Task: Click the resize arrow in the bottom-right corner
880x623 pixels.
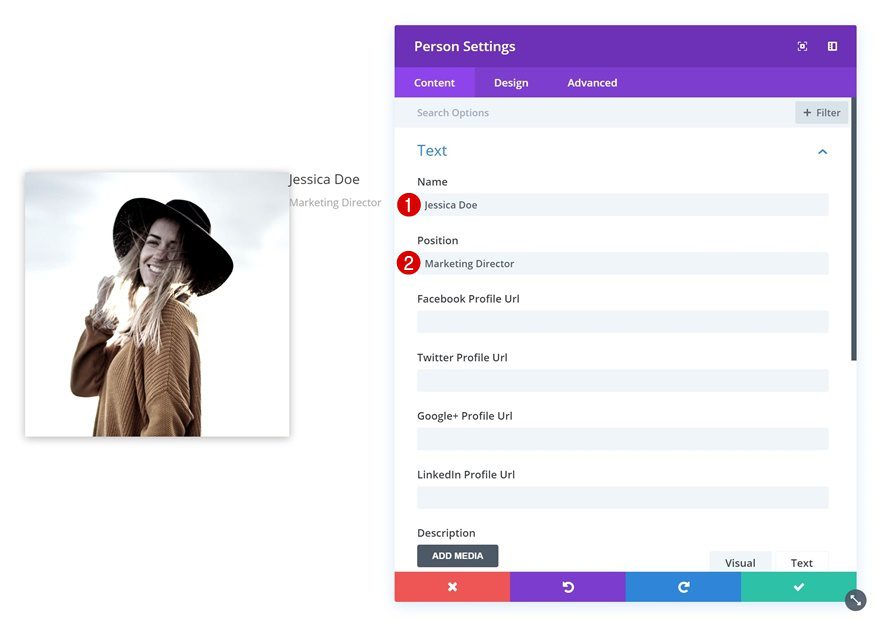Action: pos(855,600)
